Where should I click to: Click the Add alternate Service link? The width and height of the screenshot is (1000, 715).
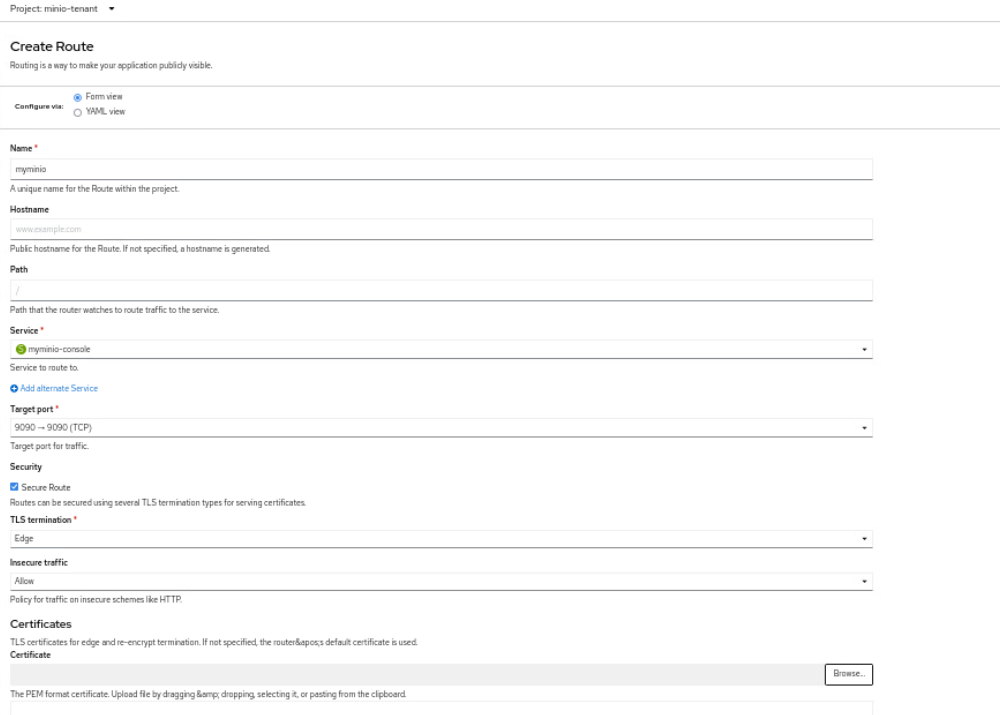coord(59,388)
